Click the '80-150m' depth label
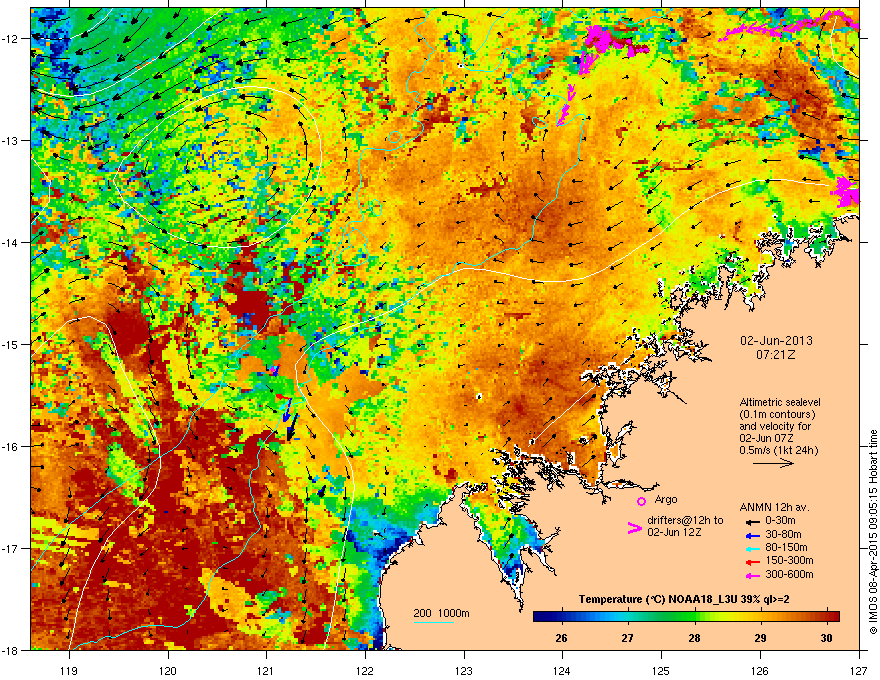Screen dimensions: 880x680 point(786,548)
